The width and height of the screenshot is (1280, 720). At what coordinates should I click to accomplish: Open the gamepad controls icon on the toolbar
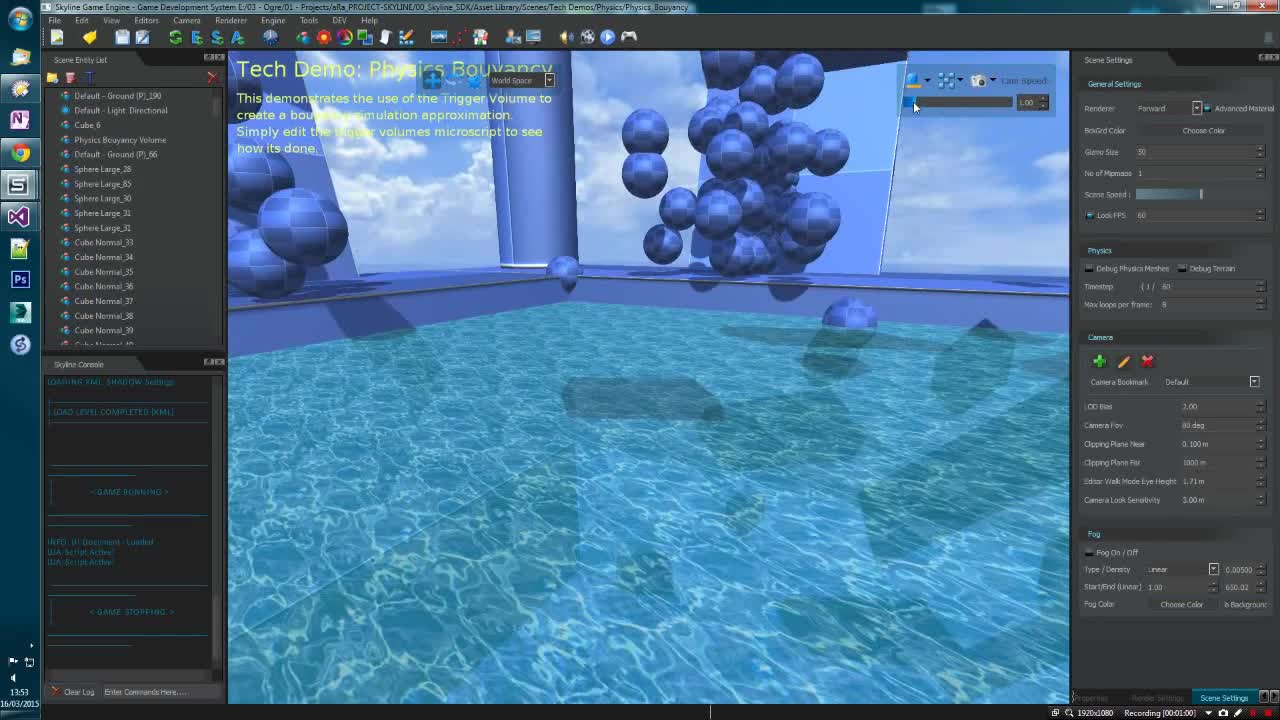tap(628, 37)
